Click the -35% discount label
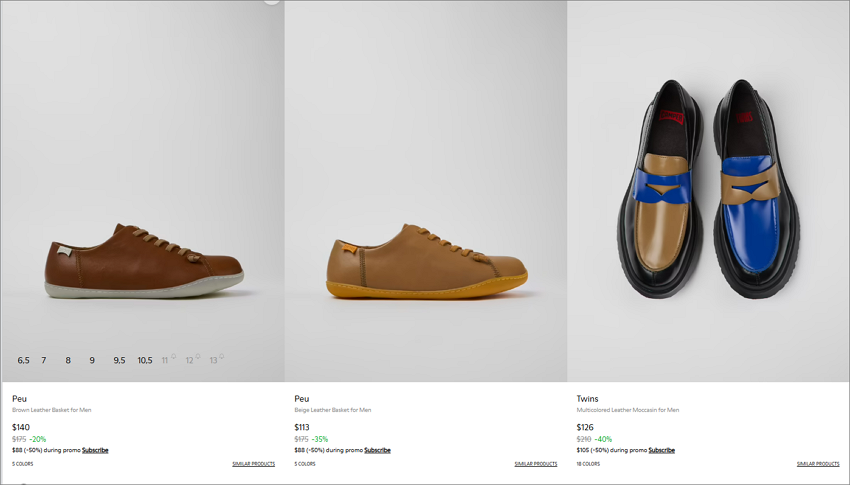The height and width of the screenshot is (485, 850). pos(320,439)
